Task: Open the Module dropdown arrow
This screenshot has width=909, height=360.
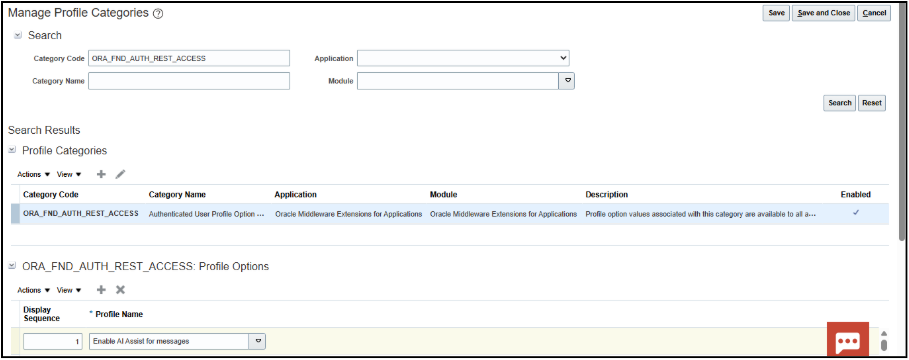Action: pos(566,81)
